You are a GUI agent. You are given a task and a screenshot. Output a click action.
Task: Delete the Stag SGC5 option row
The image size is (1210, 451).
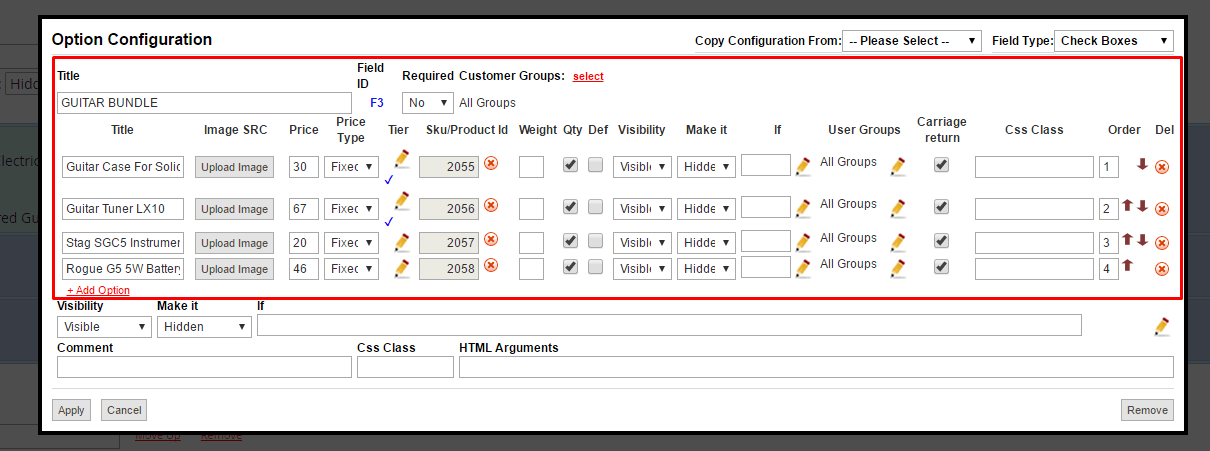click(1161, 243)
